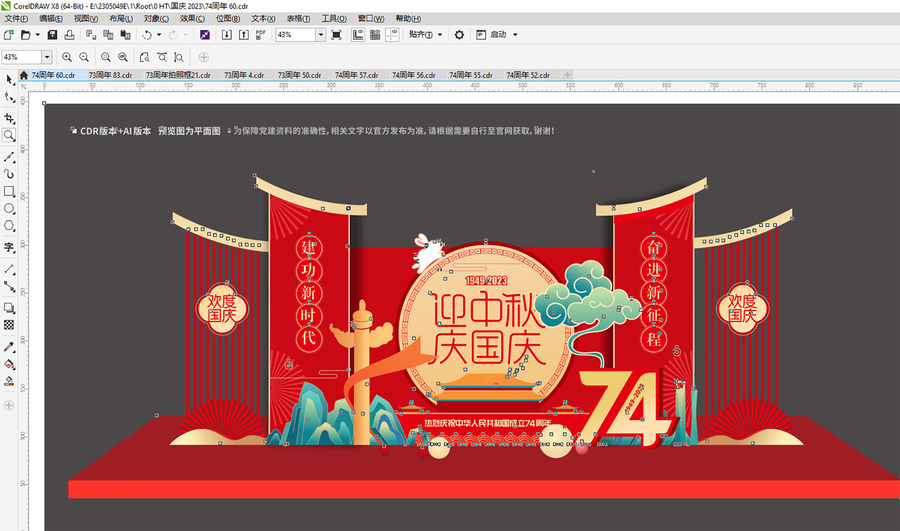The image size is (900, 531).
Task: Click the Zoom In magnifier
Action: (67, 57)
